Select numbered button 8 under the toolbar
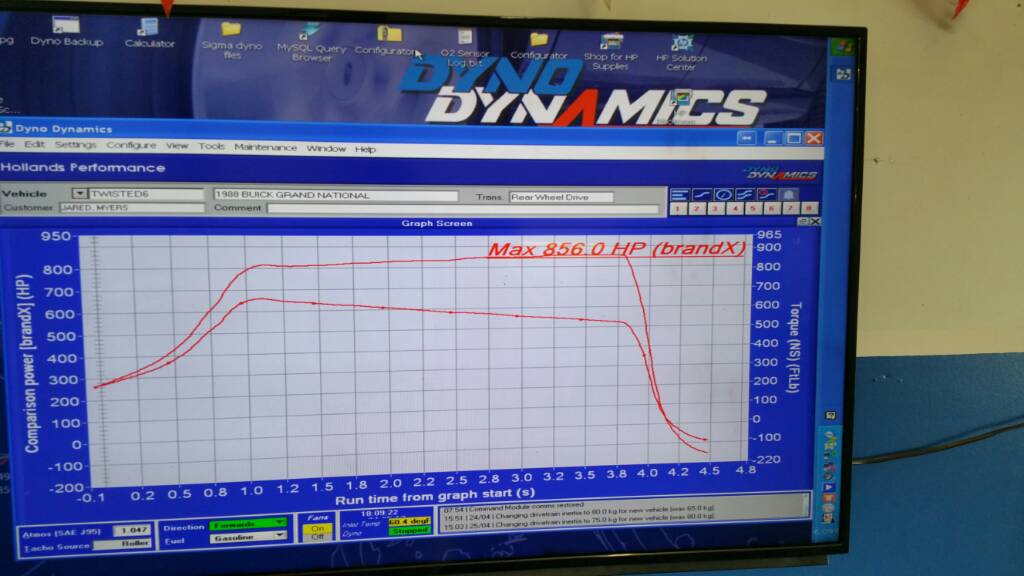Image resolution: width=1024 pixels, height=576 pixels. click(808, 208)
